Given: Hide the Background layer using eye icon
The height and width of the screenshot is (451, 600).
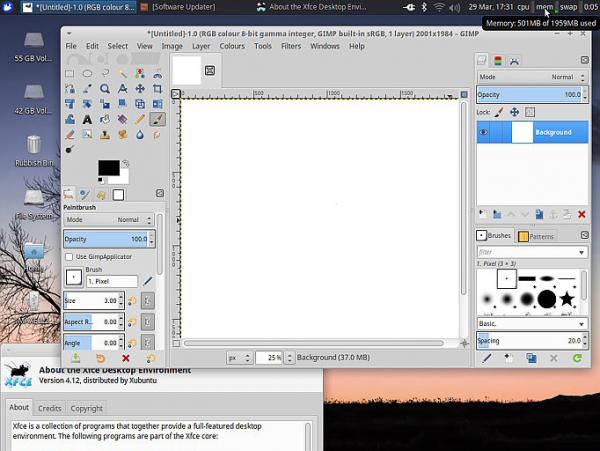Looking at the screenshot, I should click(x=485, y=132).
